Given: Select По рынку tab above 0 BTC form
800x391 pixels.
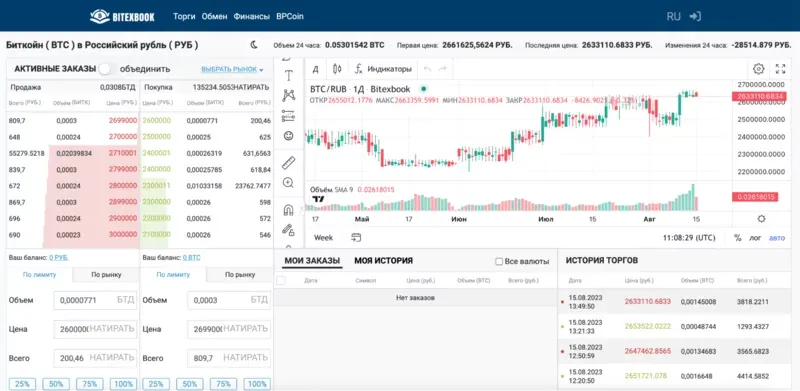Looking at the screenshot, I should click(240, 275).
